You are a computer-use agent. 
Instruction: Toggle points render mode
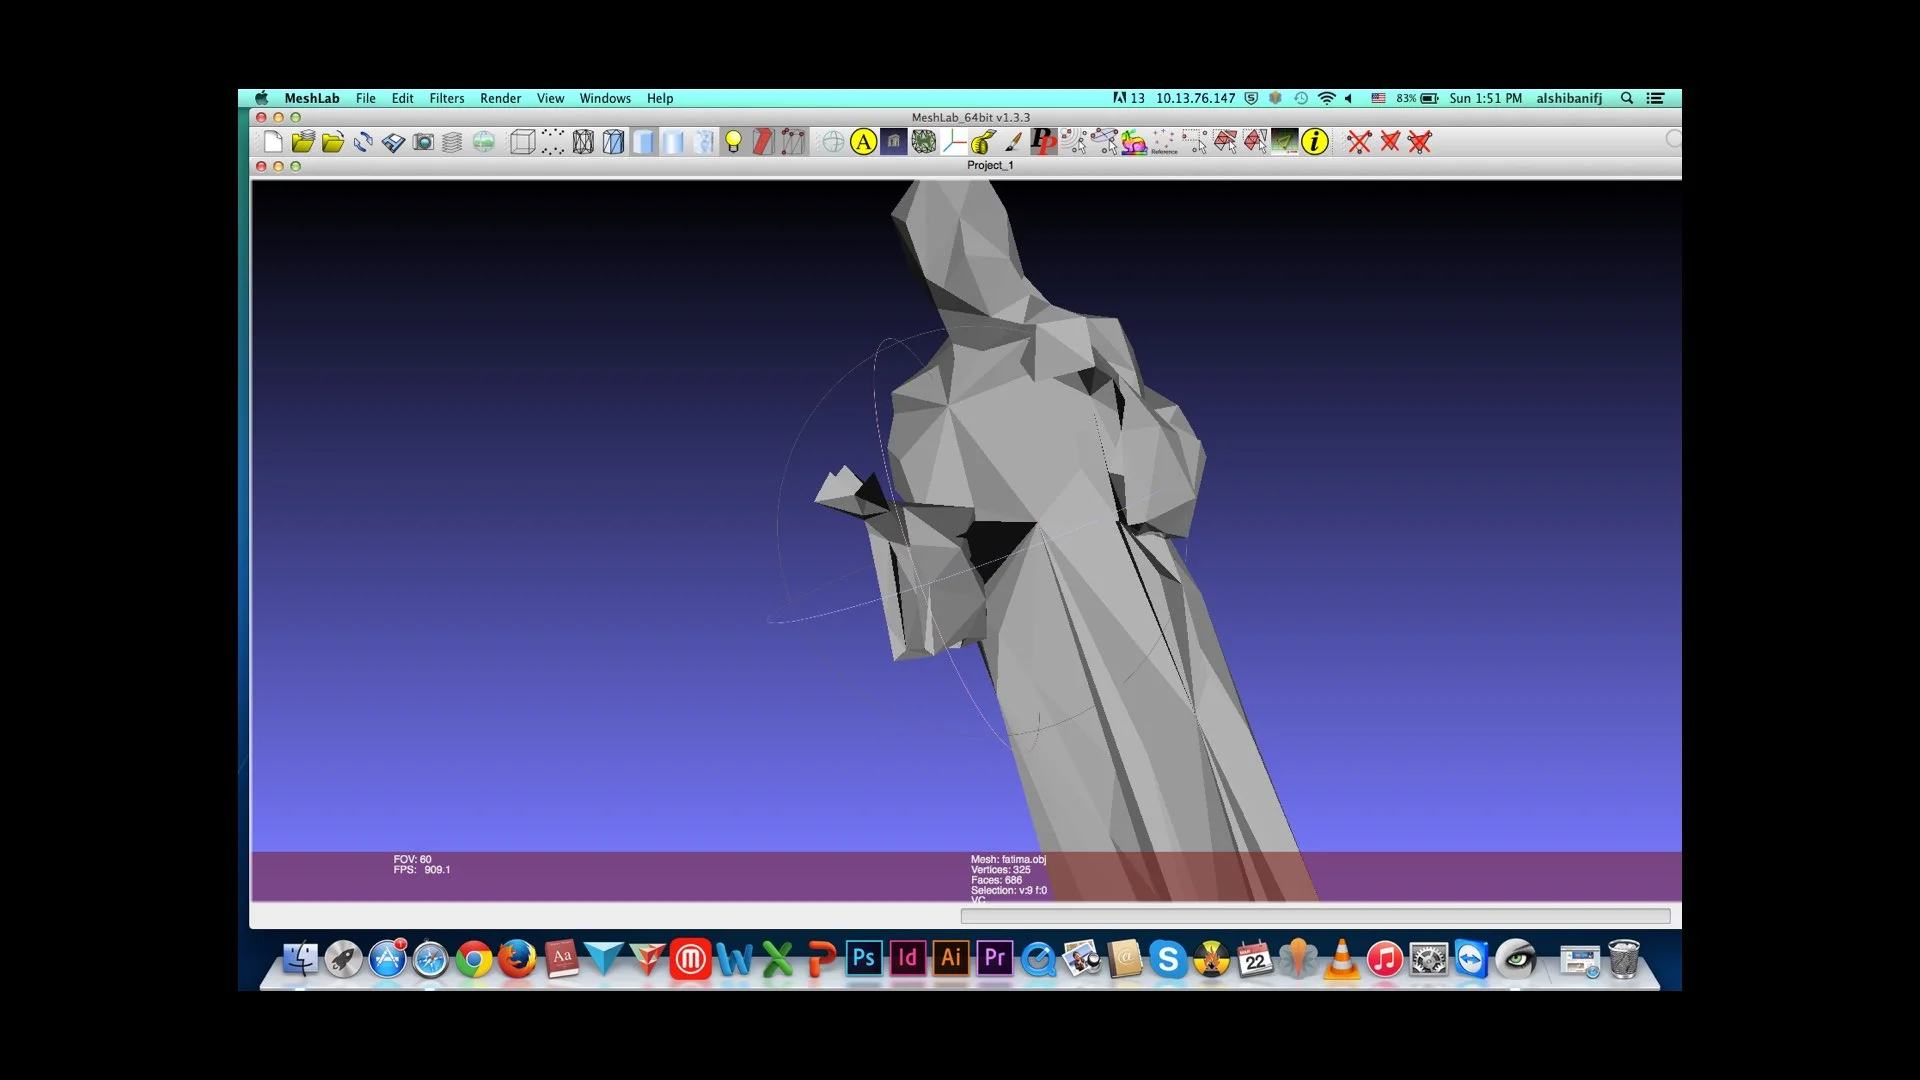coord(553,142)
